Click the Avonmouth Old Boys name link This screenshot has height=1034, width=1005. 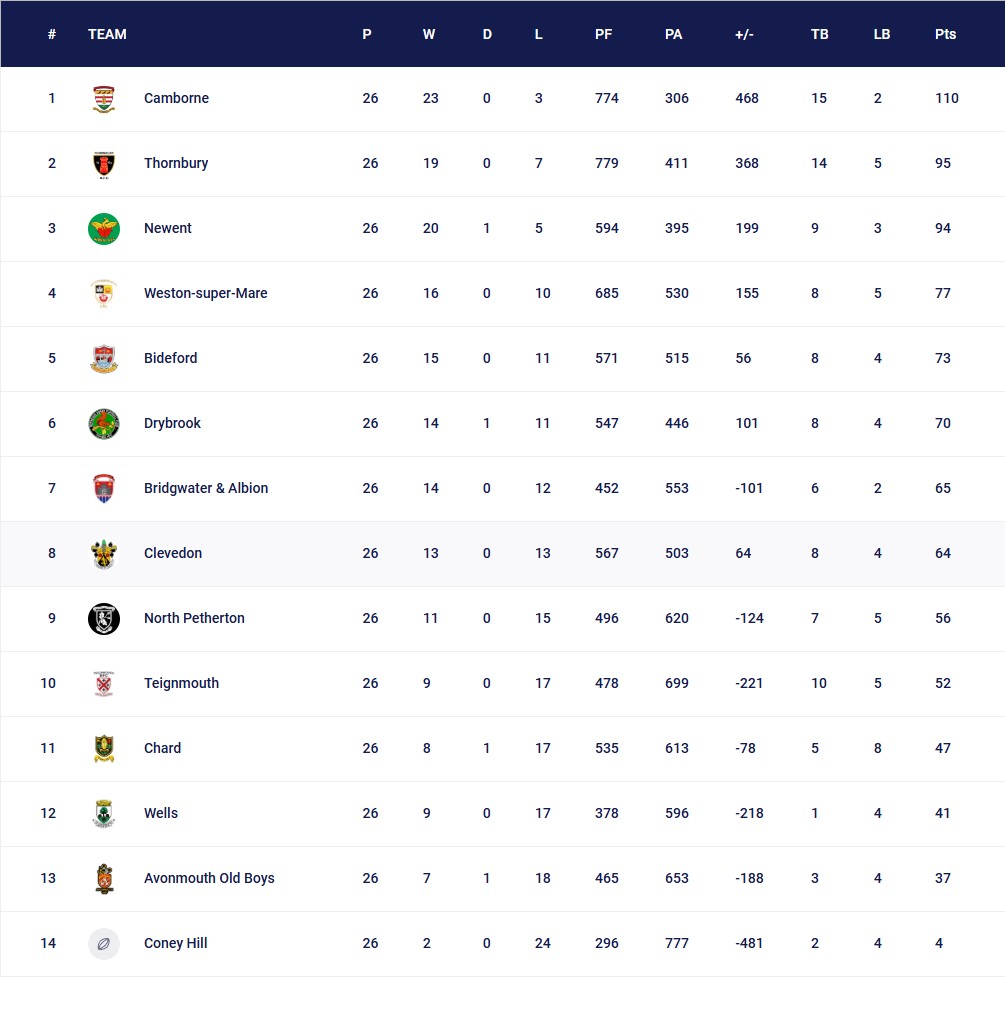tap(209, 878)
